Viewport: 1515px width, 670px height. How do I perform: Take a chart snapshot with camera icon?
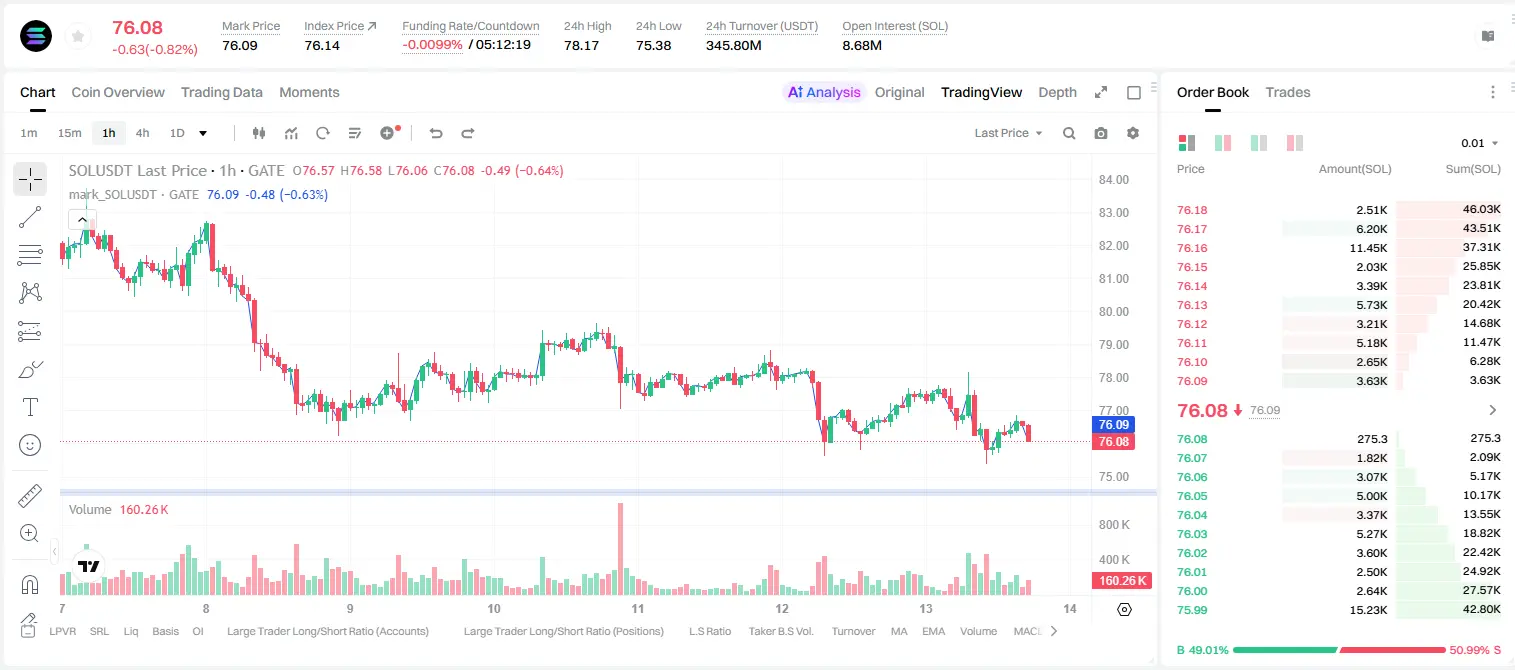point(1101,133)
